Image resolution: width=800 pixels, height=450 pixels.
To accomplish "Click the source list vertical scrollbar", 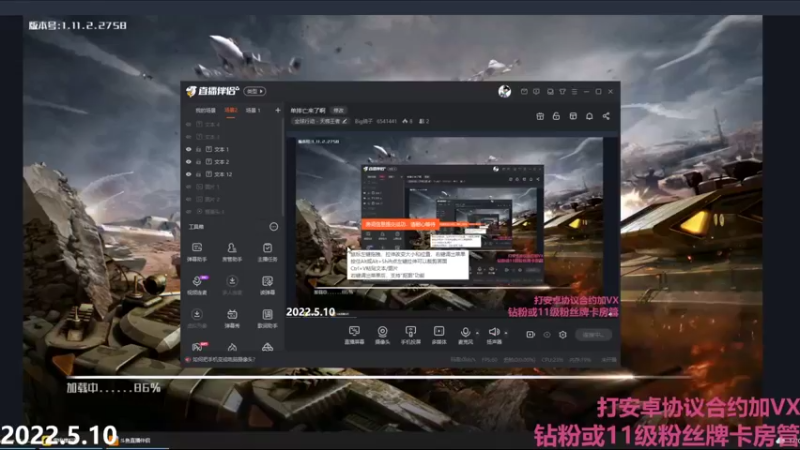I will point(283,167).
